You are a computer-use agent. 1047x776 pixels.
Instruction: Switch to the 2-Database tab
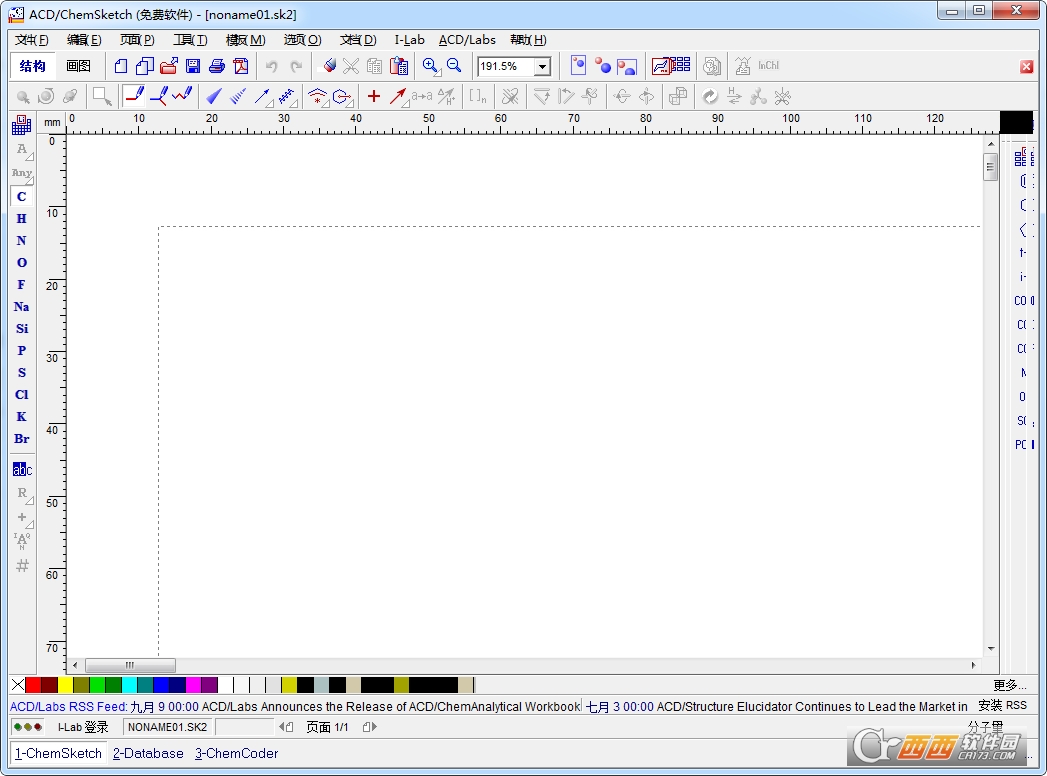pyautogui.click(x=148, y=753)
